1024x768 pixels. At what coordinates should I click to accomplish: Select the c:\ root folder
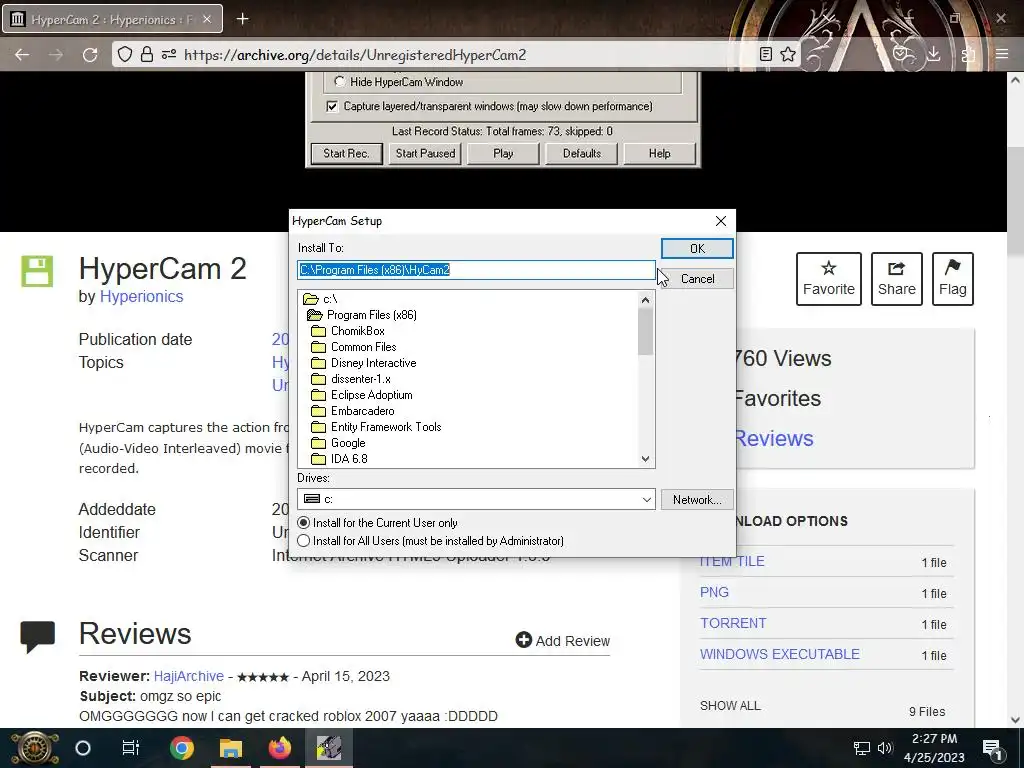[321, 299]
